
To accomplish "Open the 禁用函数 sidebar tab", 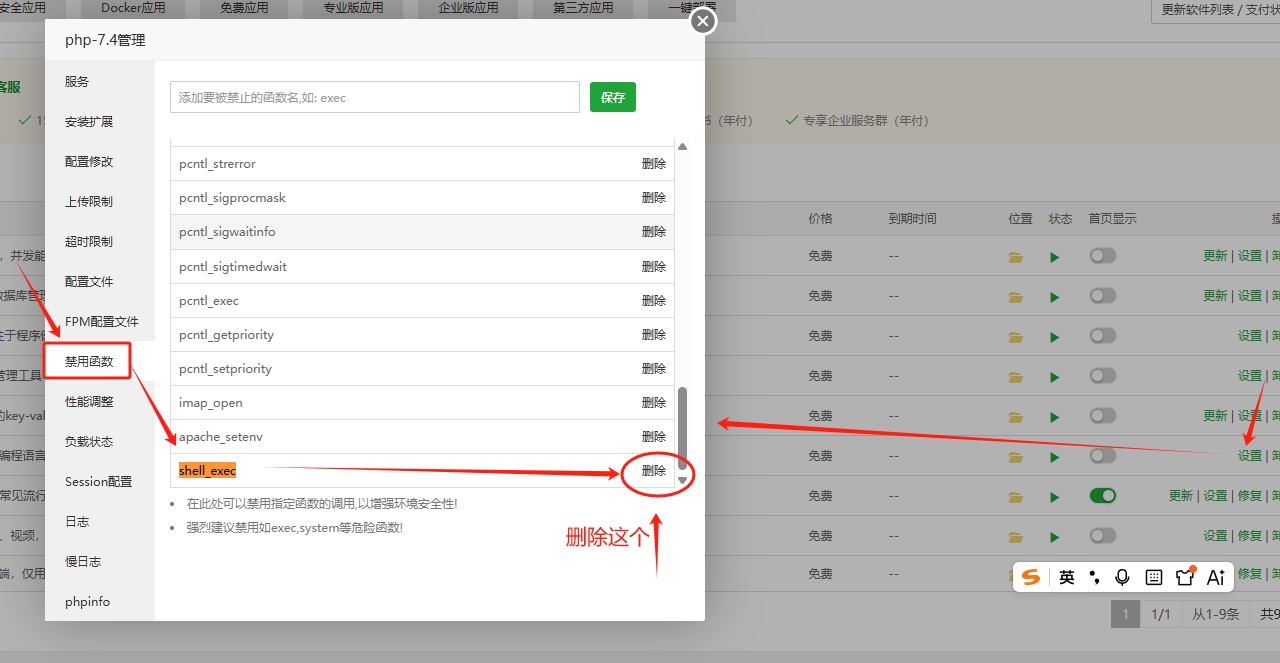I will (89, 361).
